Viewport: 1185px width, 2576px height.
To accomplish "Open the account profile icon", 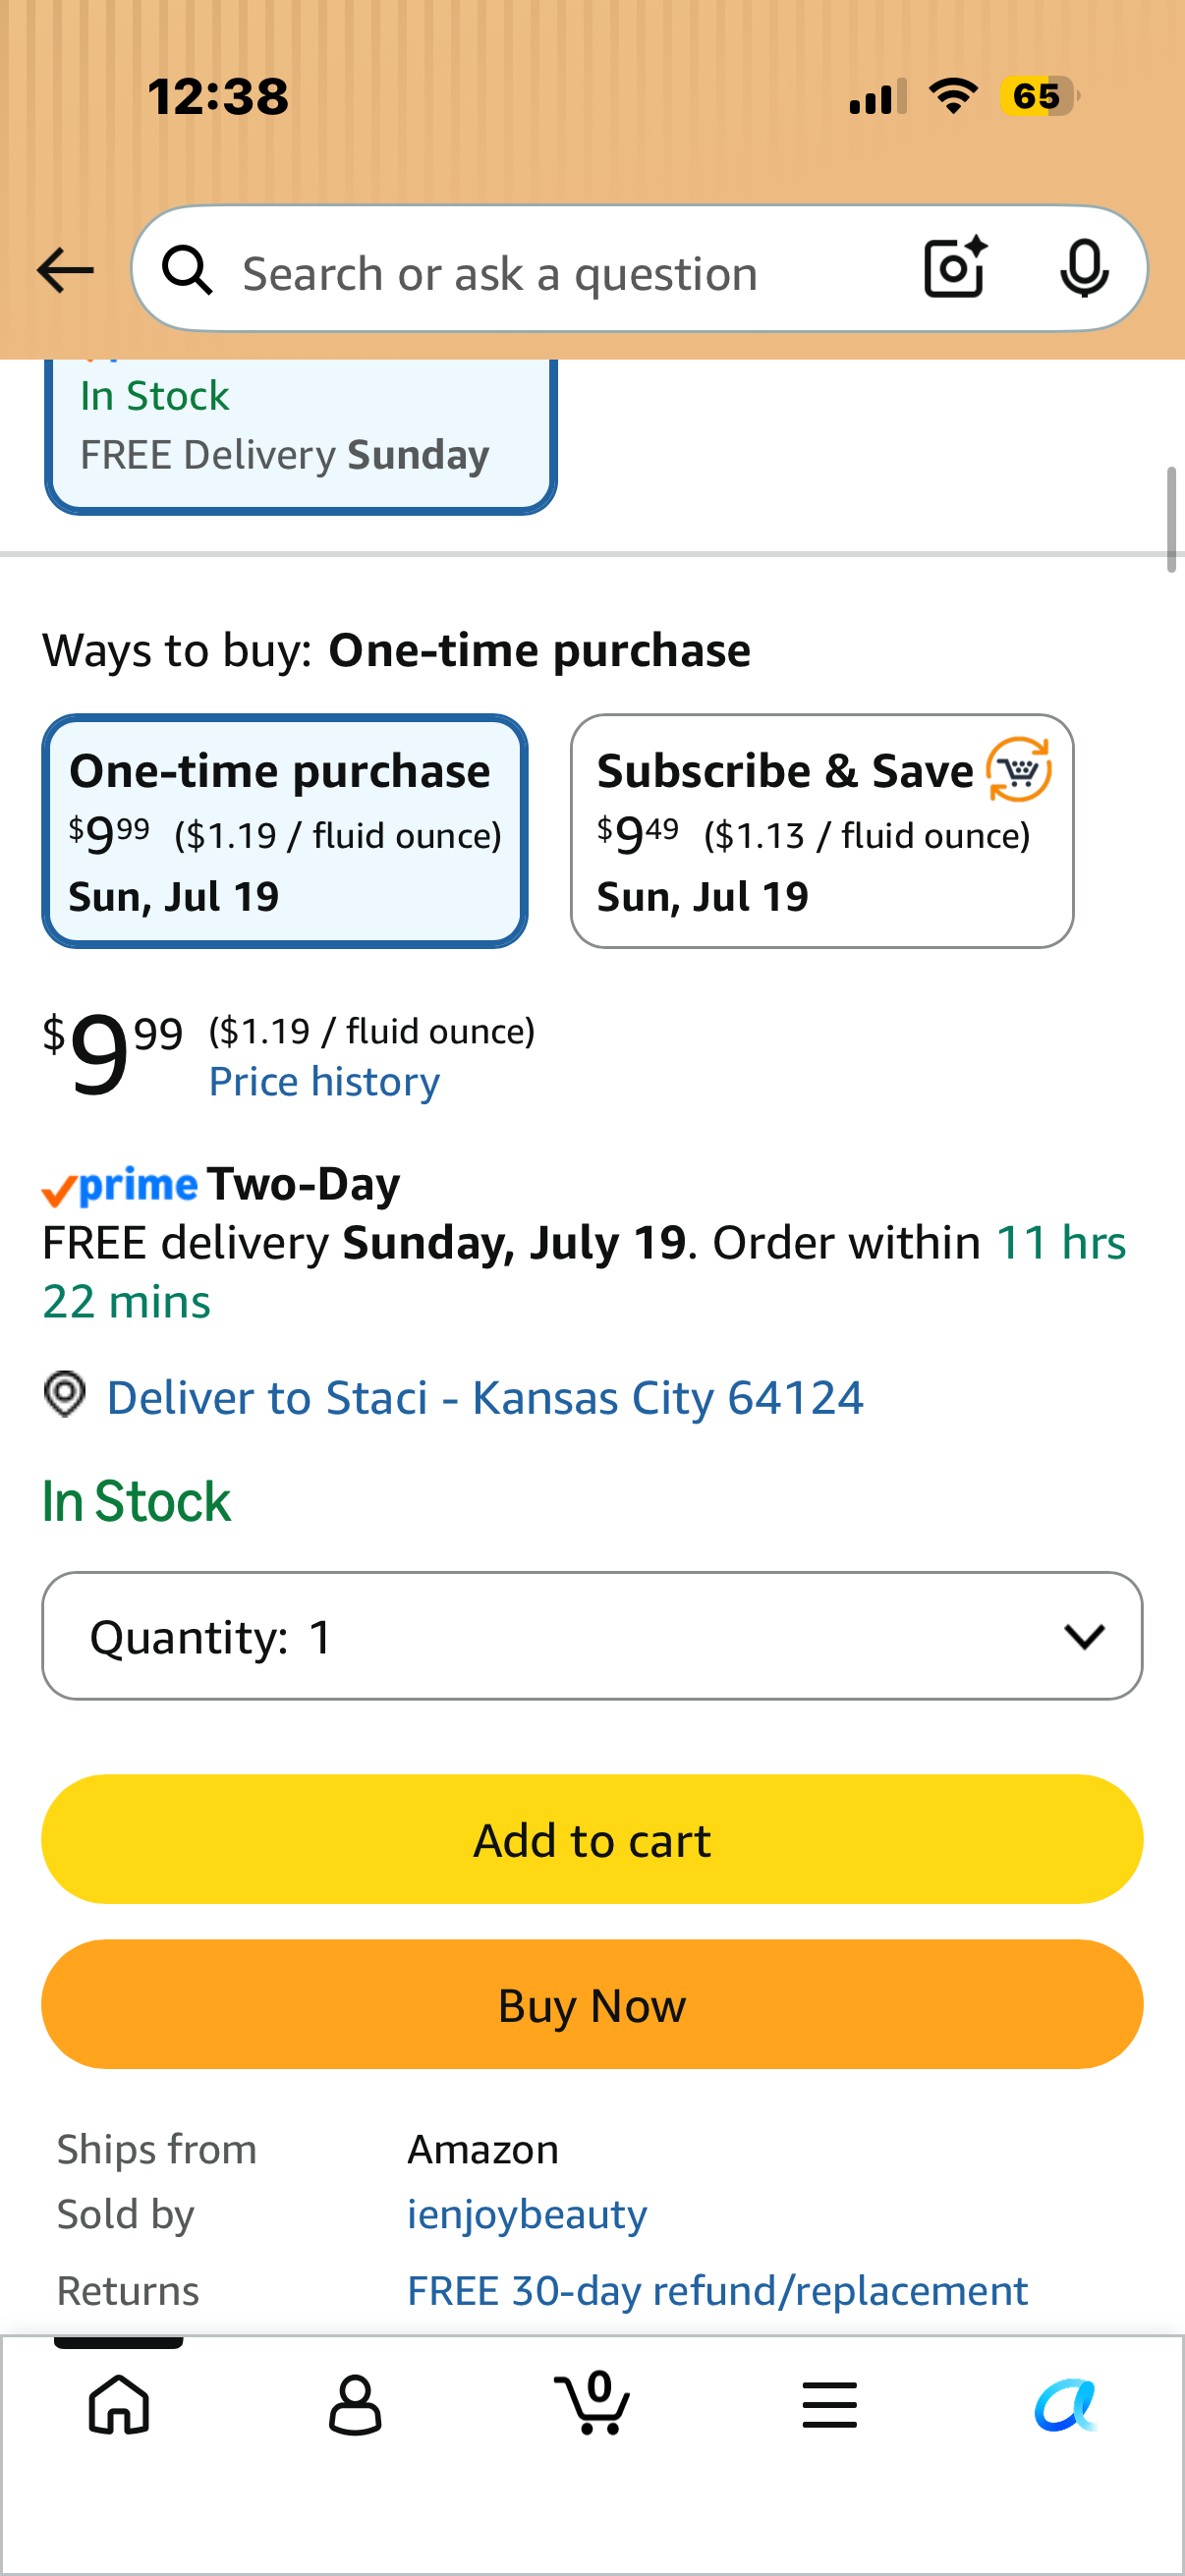I will [x=355, y=2404].
